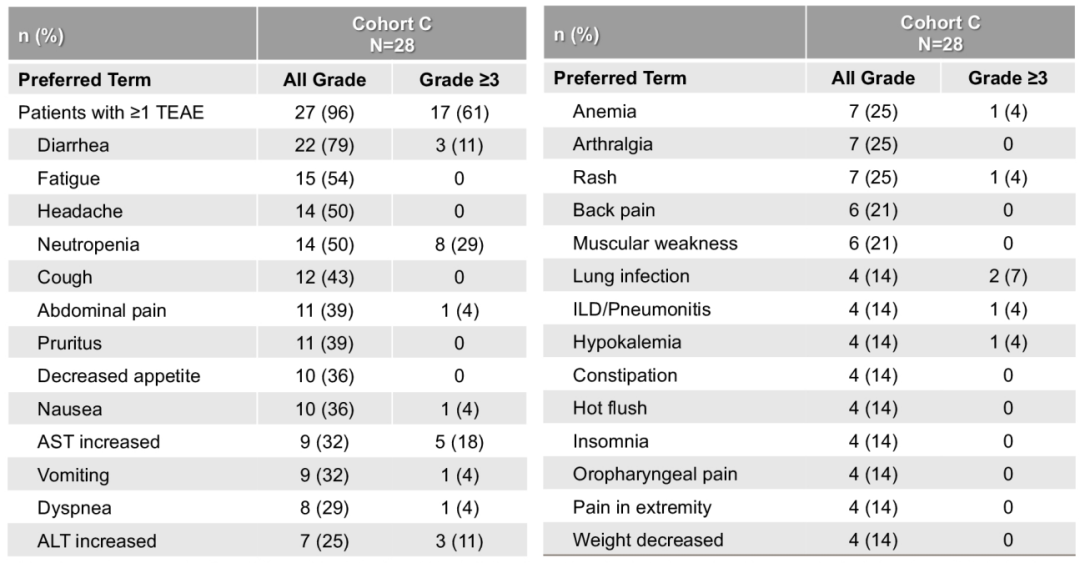Select the Diarrhea row label
The height and width of the screenshot is (563, 1080).
[73, 145]
